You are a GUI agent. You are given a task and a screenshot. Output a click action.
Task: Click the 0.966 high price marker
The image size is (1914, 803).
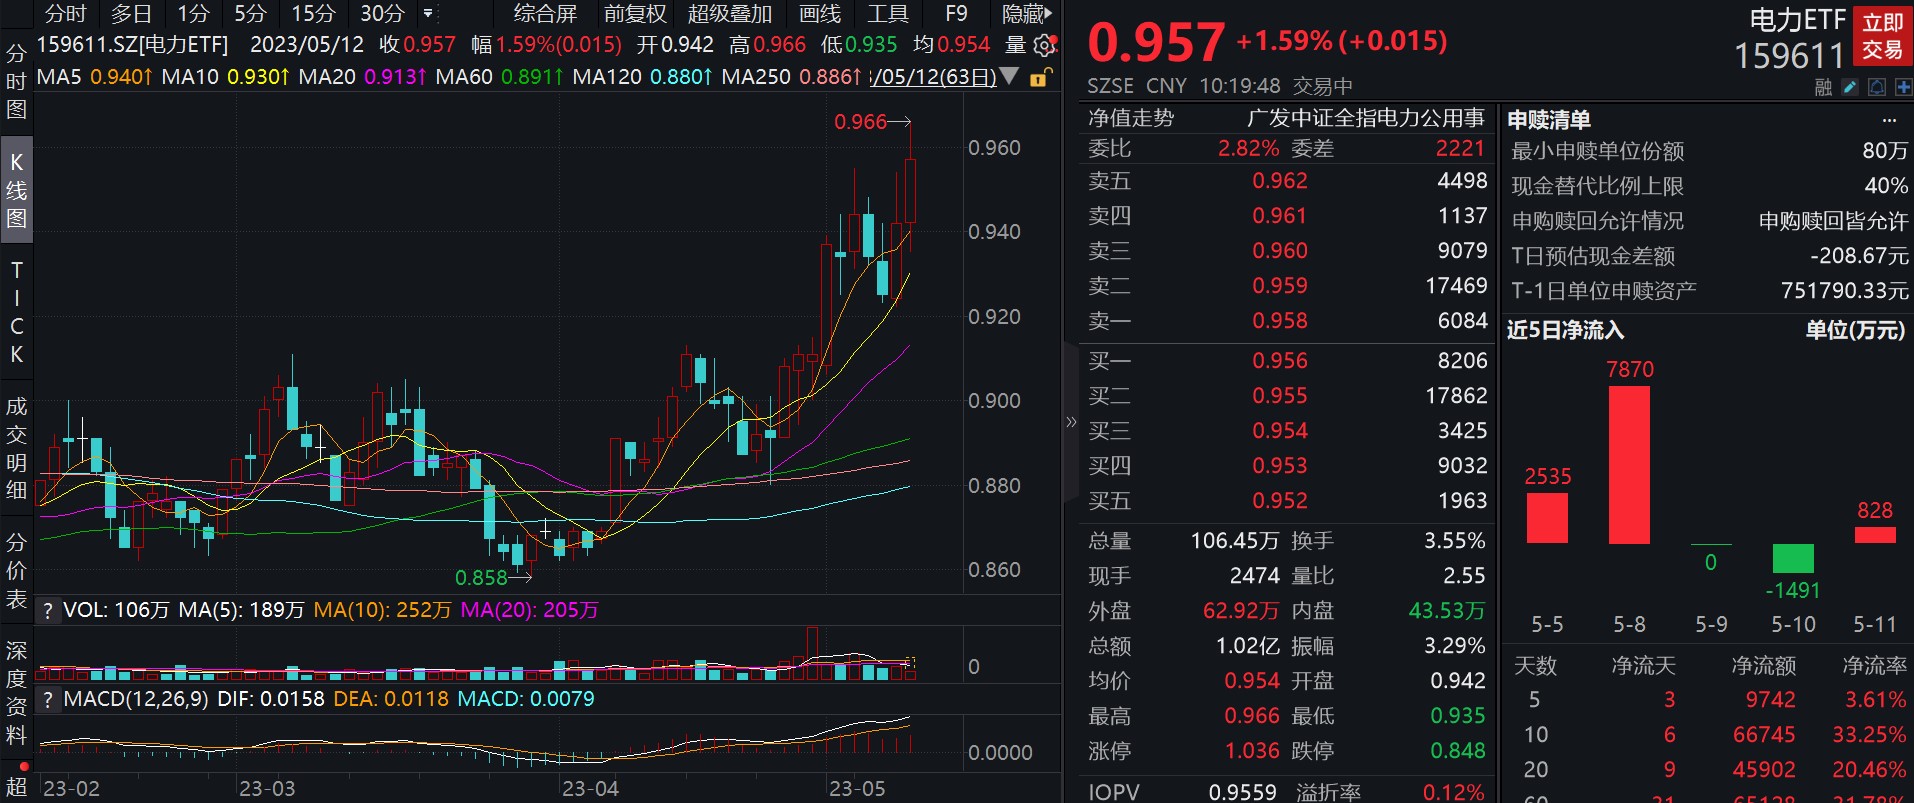click(860, 122)
